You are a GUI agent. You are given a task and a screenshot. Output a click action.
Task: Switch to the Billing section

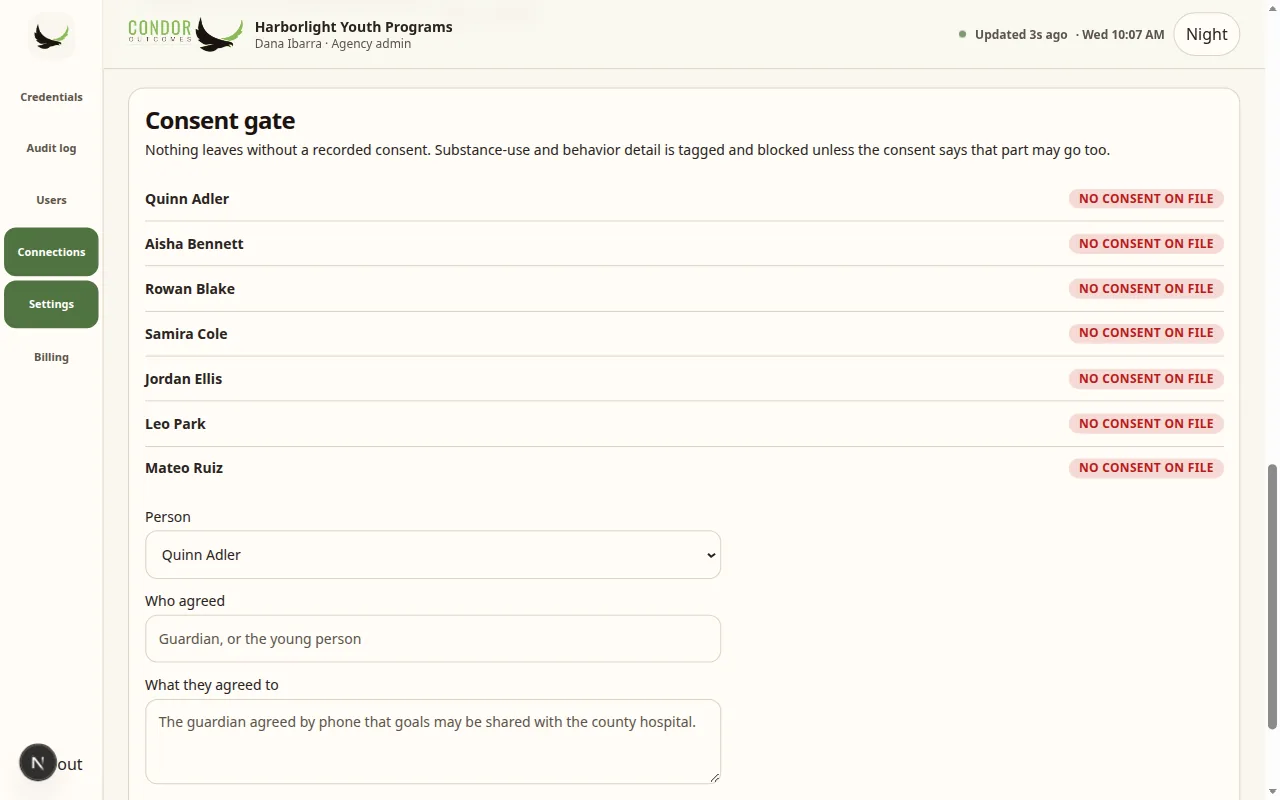[x=51, y=357]
